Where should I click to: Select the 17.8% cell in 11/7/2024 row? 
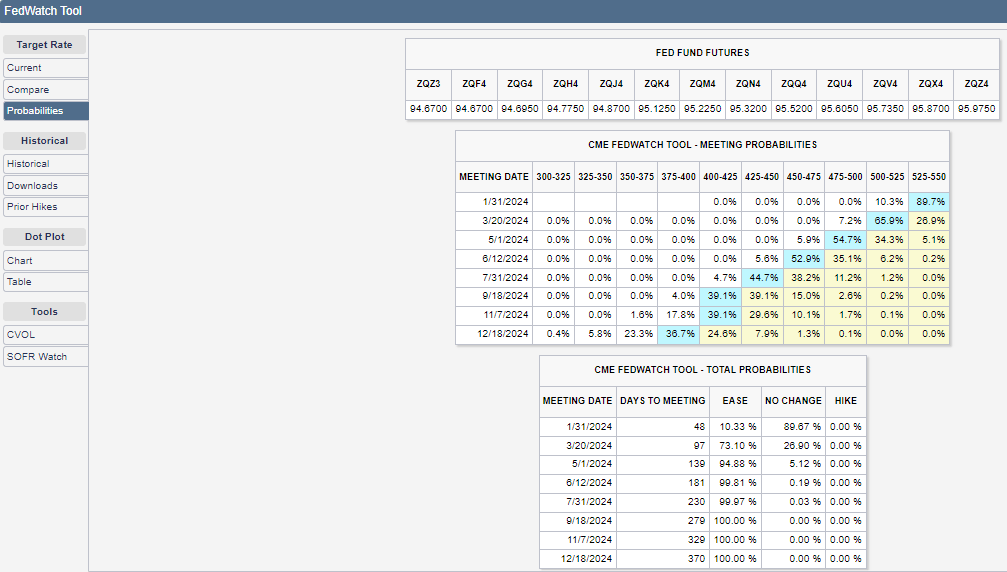[679, 315]
